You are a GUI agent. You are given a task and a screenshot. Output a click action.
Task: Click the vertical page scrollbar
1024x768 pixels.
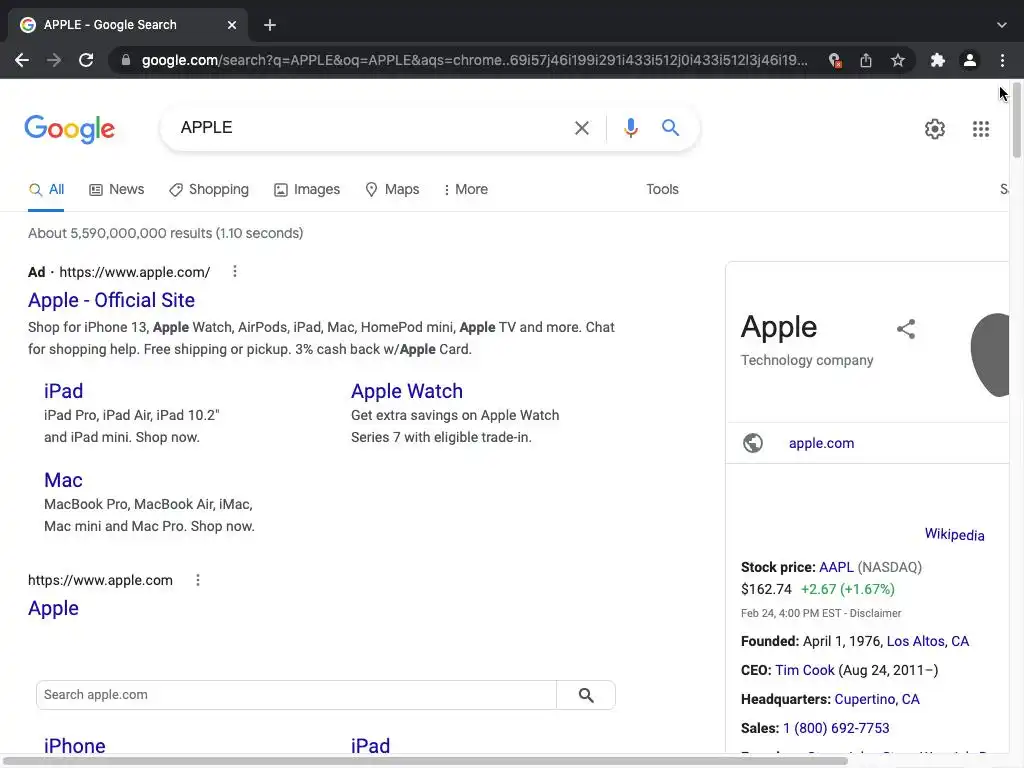pos(1016,121)
